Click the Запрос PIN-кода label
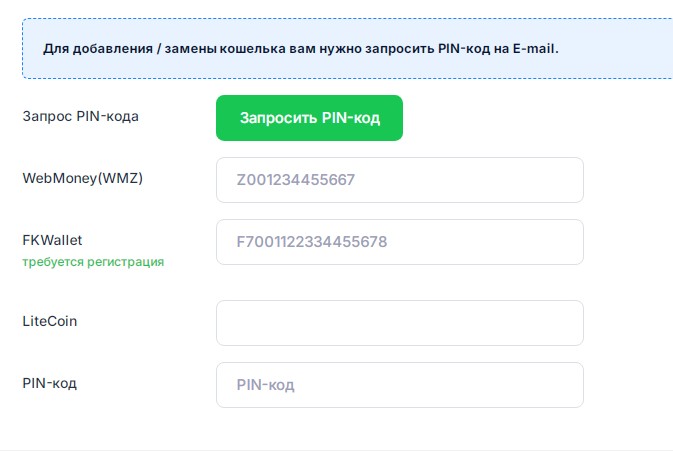The image size is (673, 453). tap(80, 116)
